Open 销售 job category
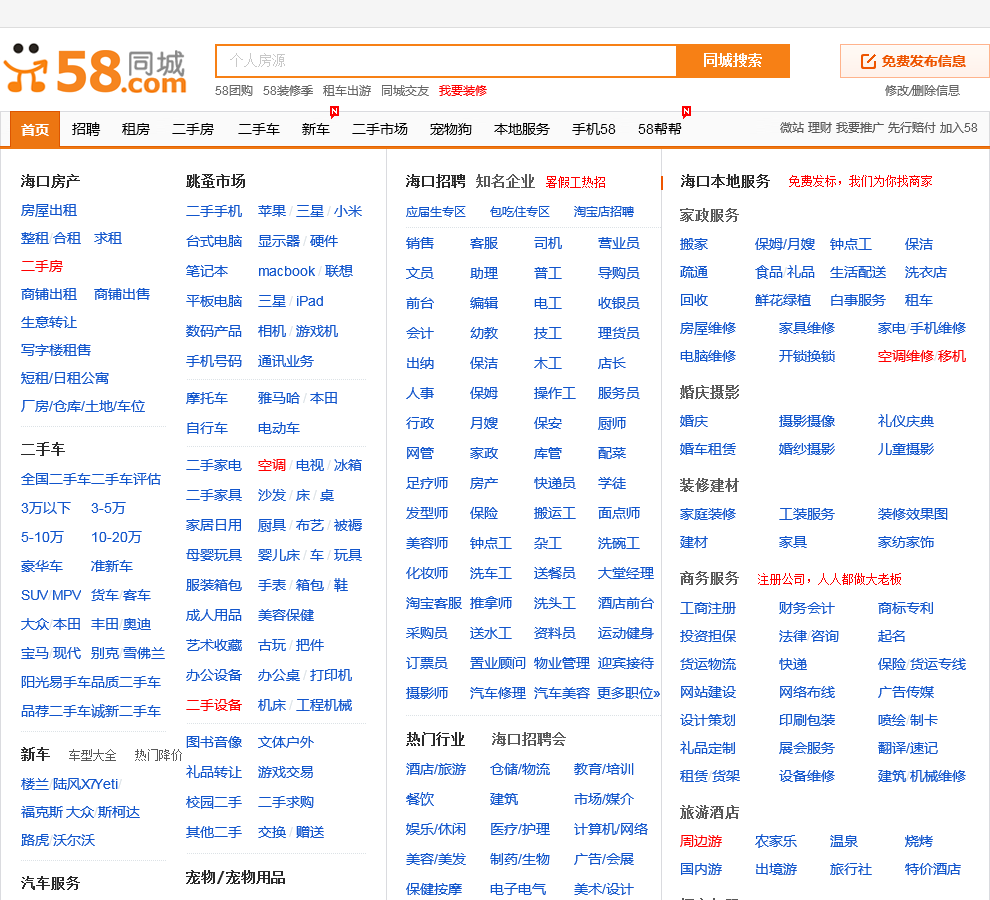 click(420, 243)
